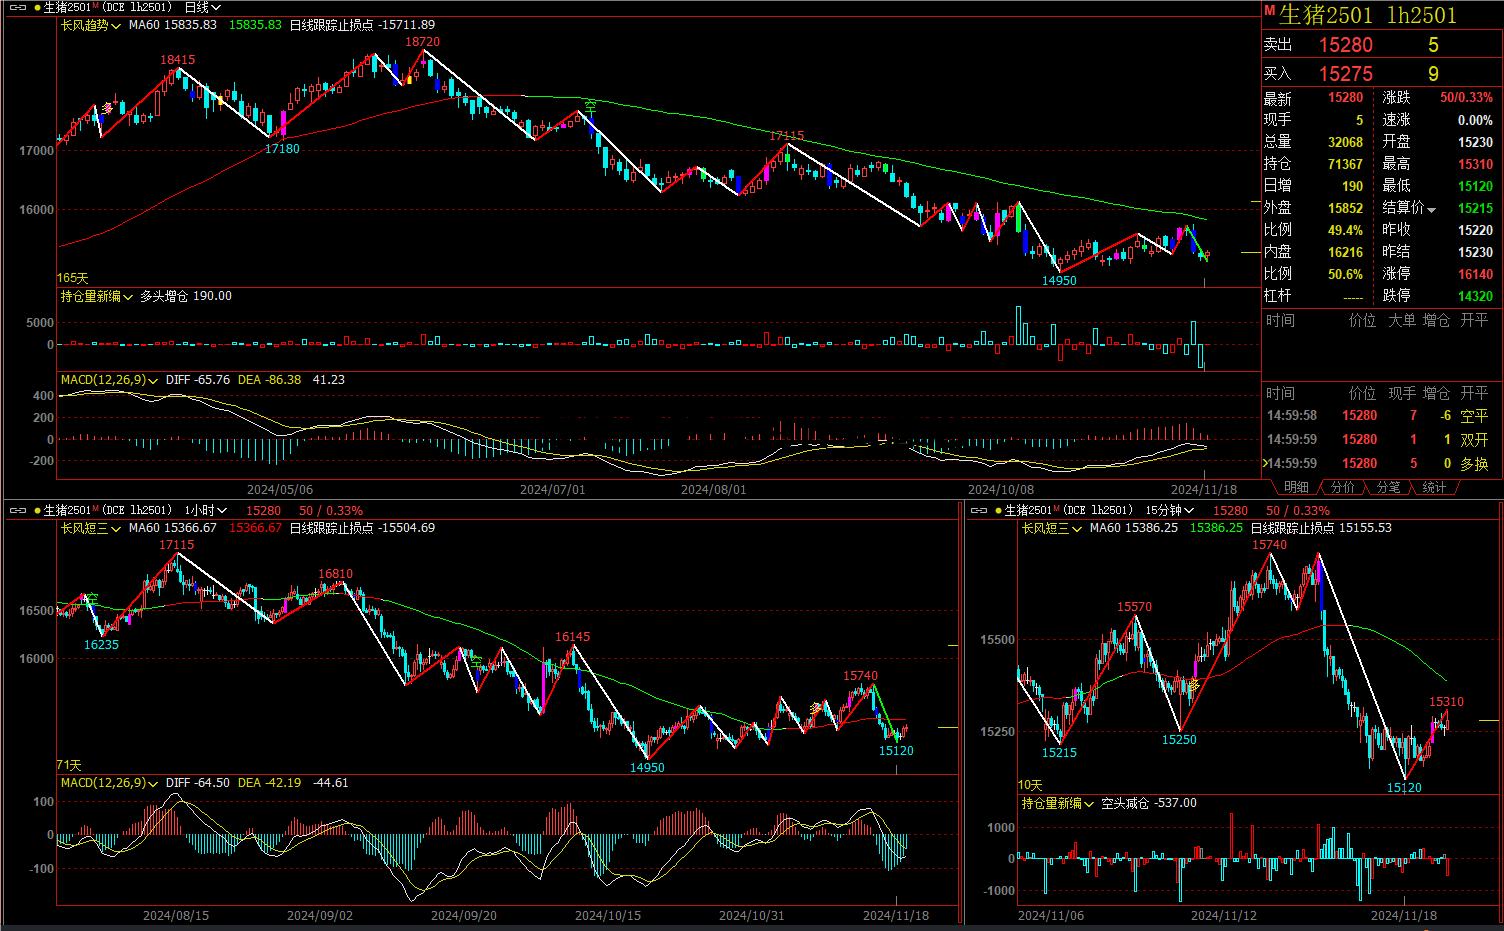Expand the MACD(12,26,9) selector in daily chart

(x=110, y=380)
